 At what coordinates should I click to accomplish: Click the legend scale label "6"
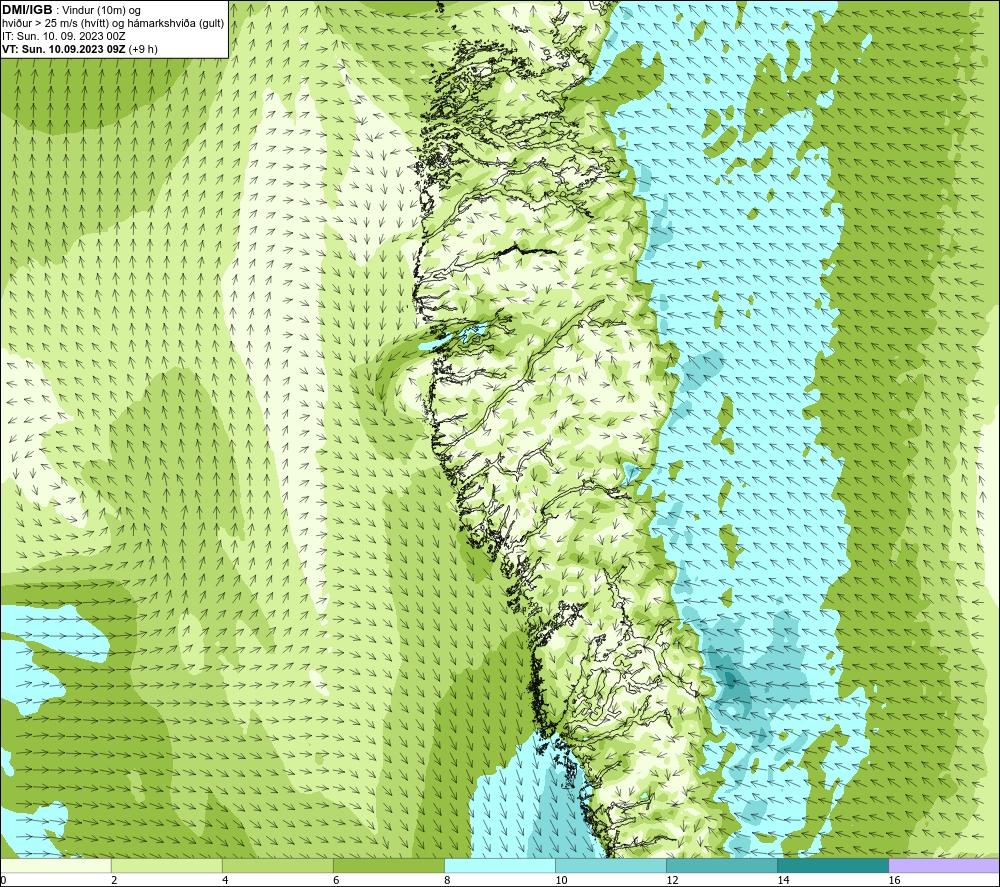click(x=336, y=881)
